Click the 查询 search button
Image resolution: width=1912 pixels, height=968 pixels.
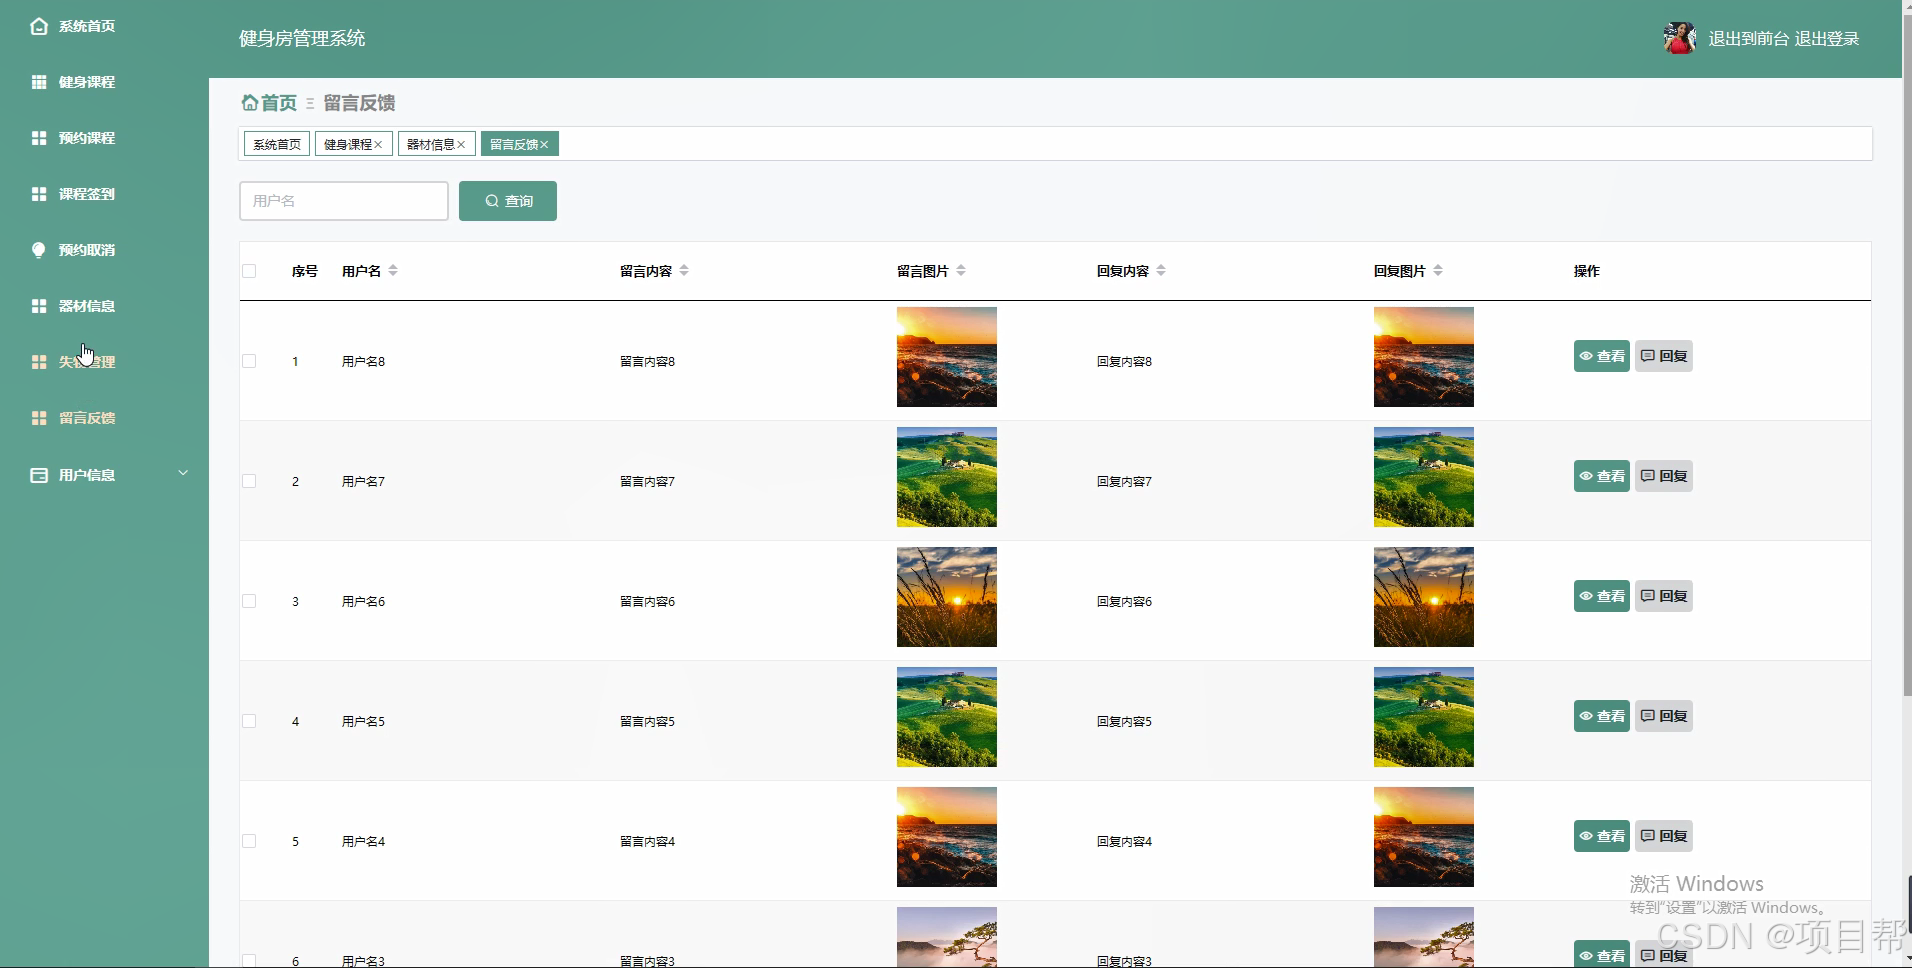pyautogui.click(x=508, y=201)
